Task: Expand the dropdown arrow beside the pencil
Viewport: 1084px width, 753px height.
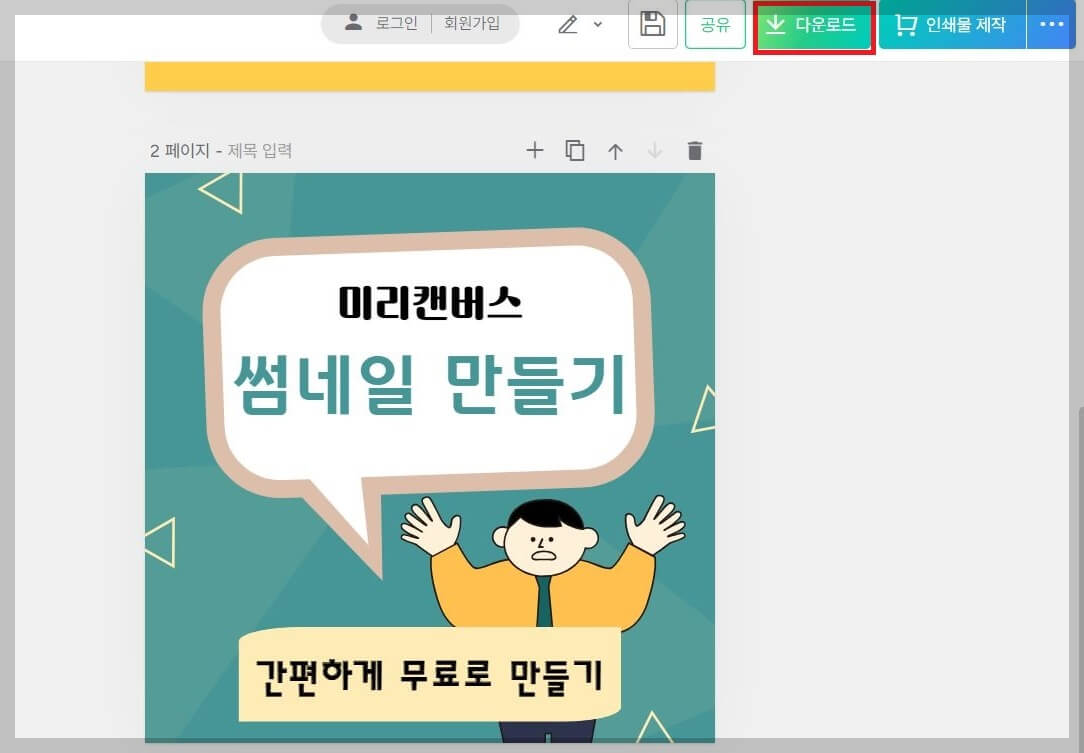Action: point(598,24)
